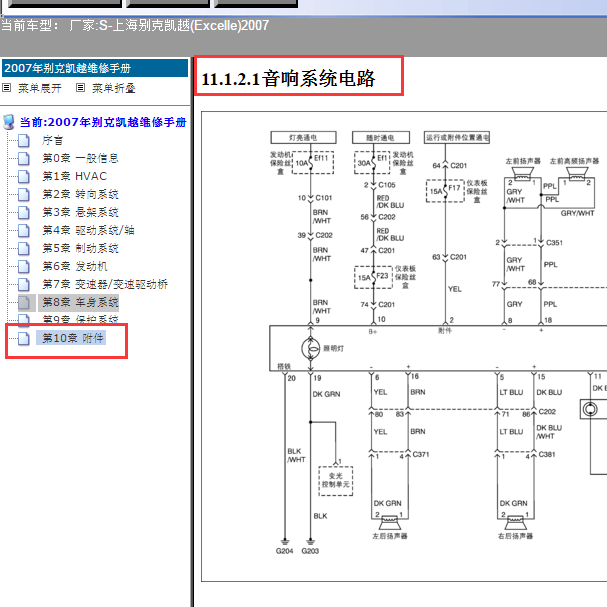The height and width of the screenshot is (607, 607).
Task: Select 第1章 HVAC chapter
Action: point(74,176)
